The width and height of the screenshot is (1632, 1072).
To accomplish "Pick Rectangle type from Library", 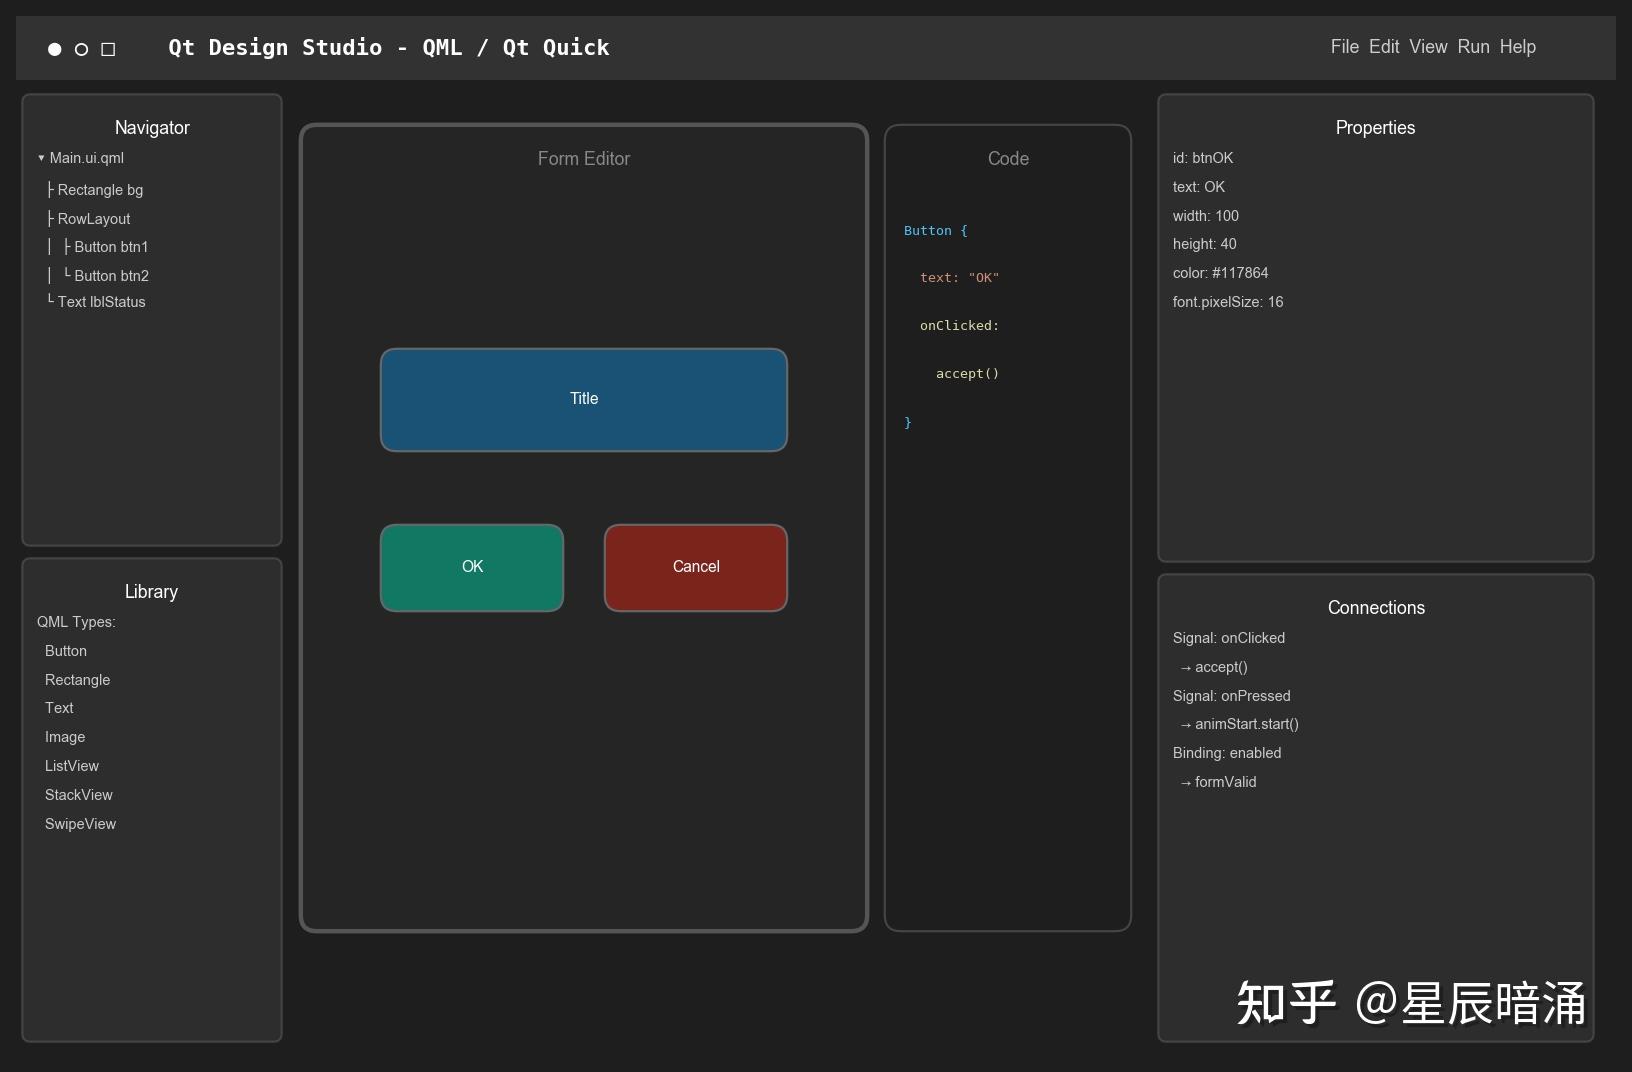I will 78,680.
